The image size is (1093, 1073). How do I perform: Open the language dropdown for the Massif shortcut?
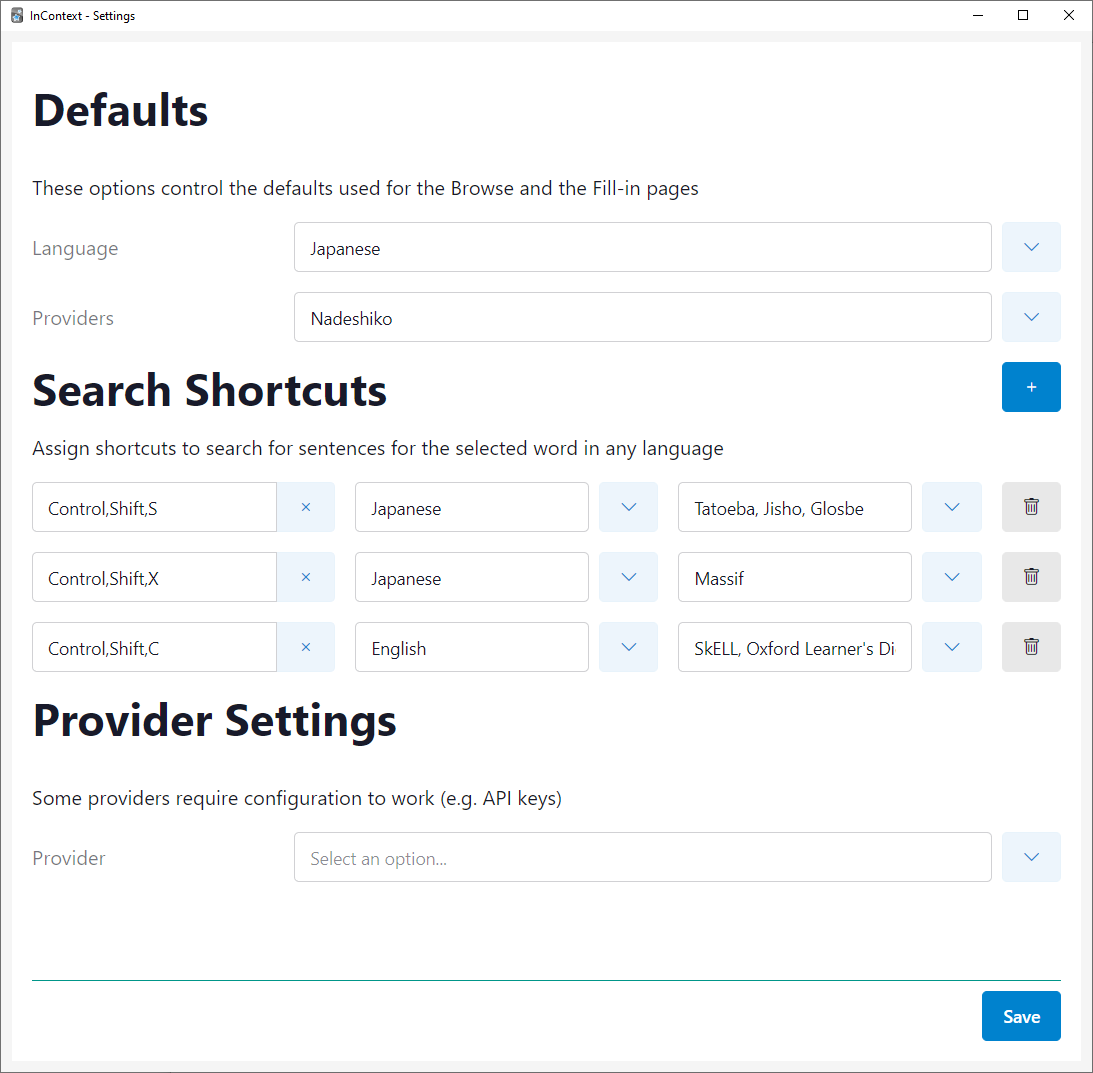[628, 577]
